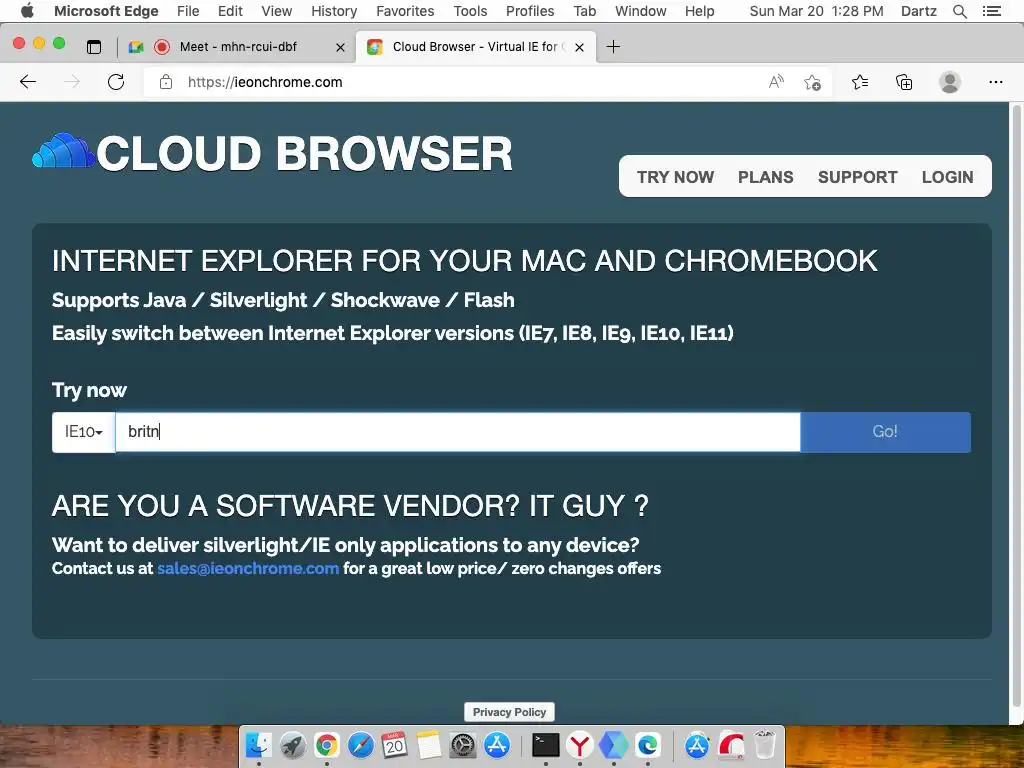
Task: Open the tab actions menu icon
Action: [94, 46]
